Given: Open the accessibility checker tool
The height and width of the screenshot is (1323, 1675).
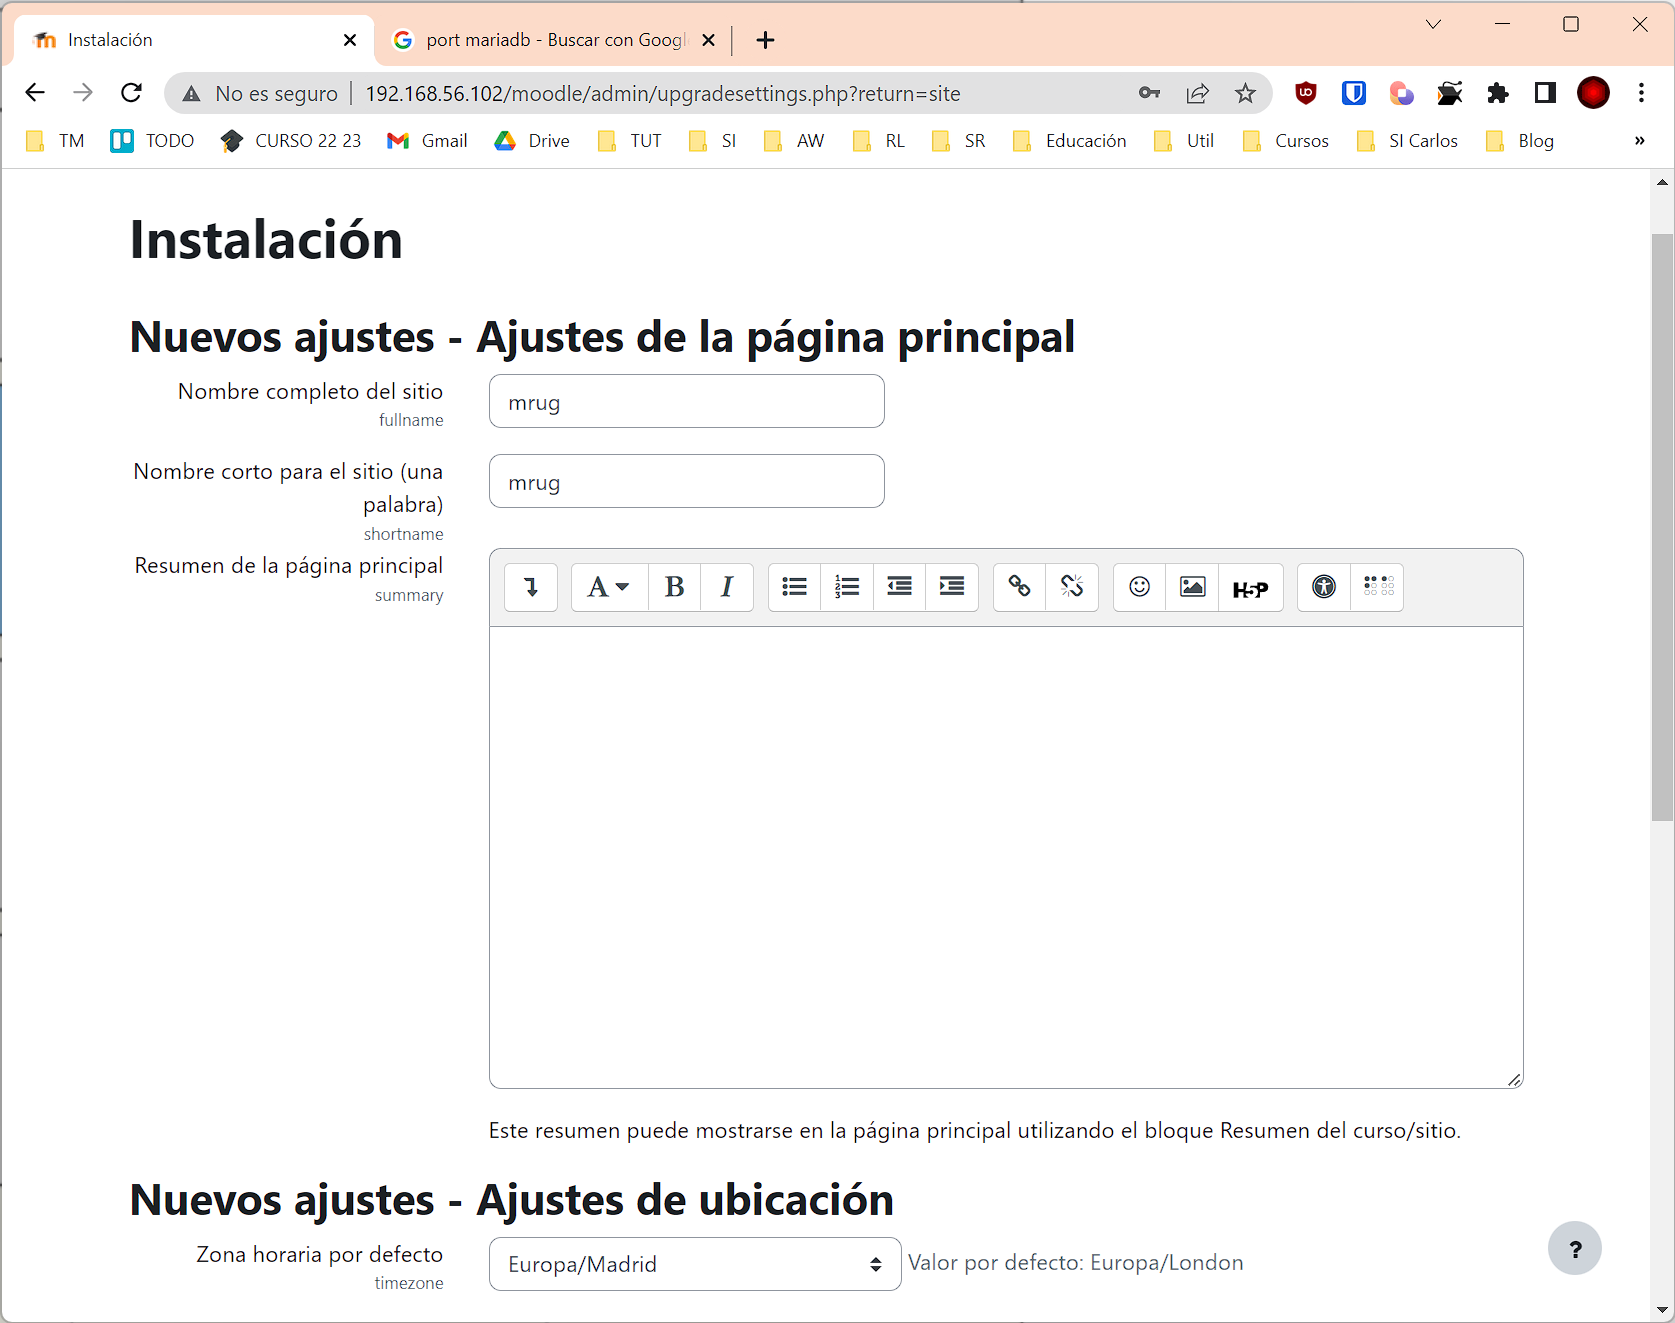Looking at the screenshot, I should (1324, 587).
